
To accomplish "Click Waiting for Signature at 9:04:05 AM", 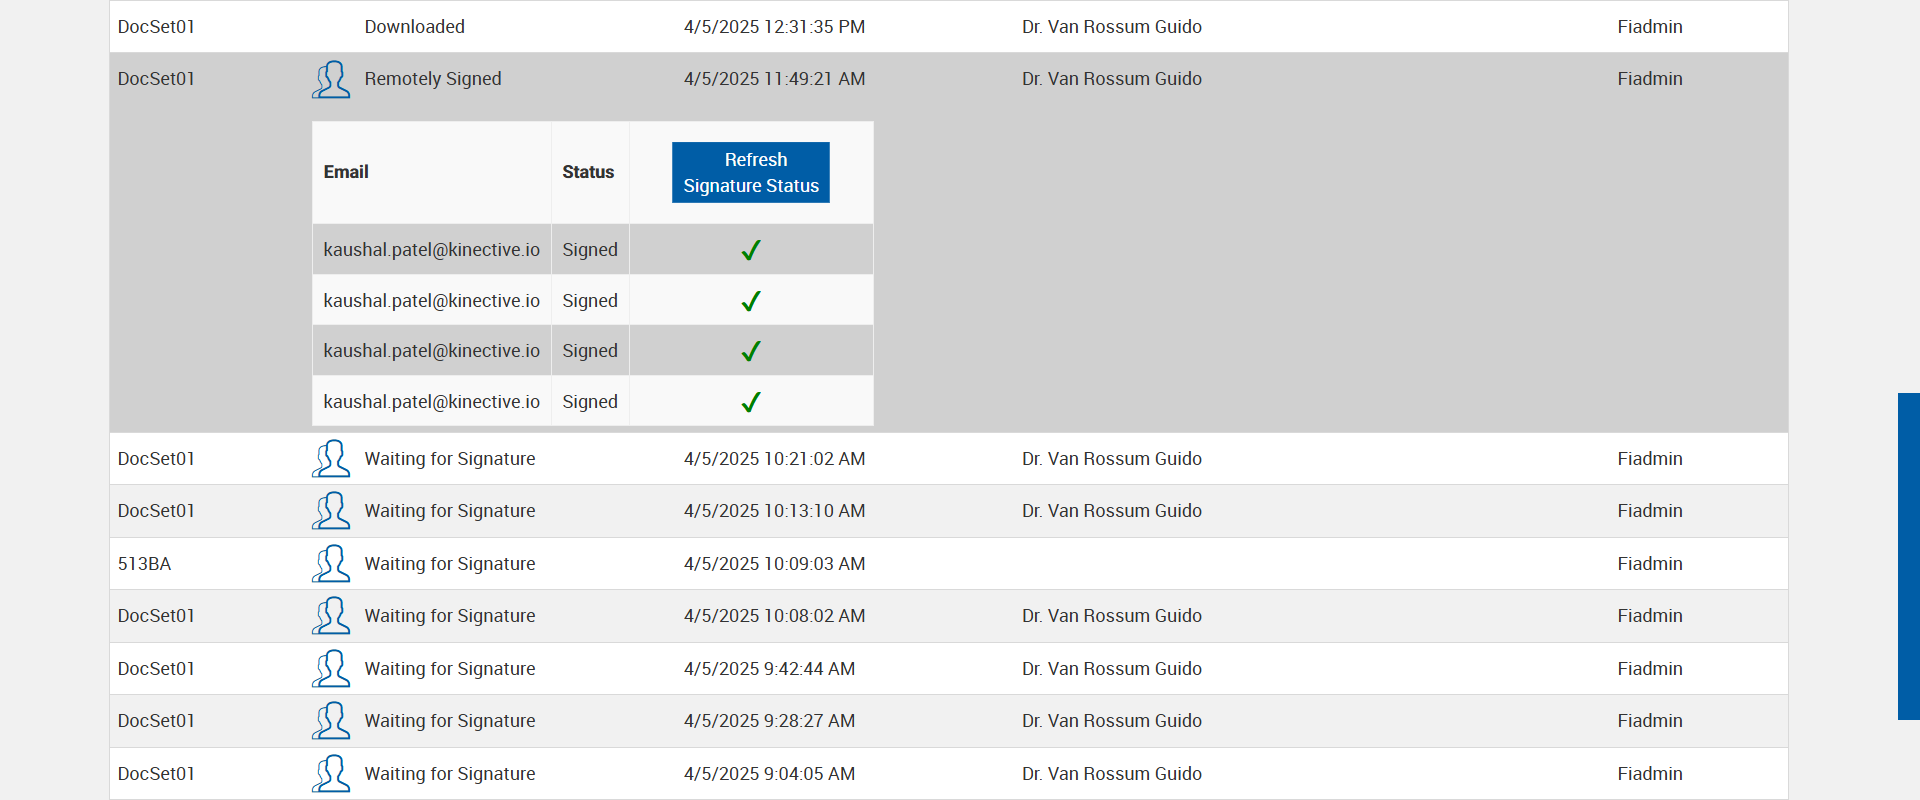I will [450, 774].
